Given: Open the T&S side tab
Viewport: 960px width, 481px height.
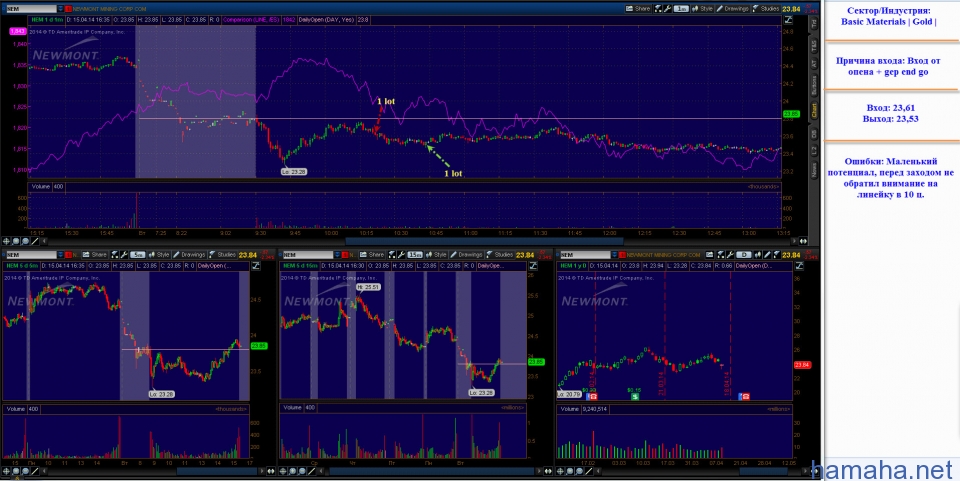Looking at the screenshot, I should point(814,45).
